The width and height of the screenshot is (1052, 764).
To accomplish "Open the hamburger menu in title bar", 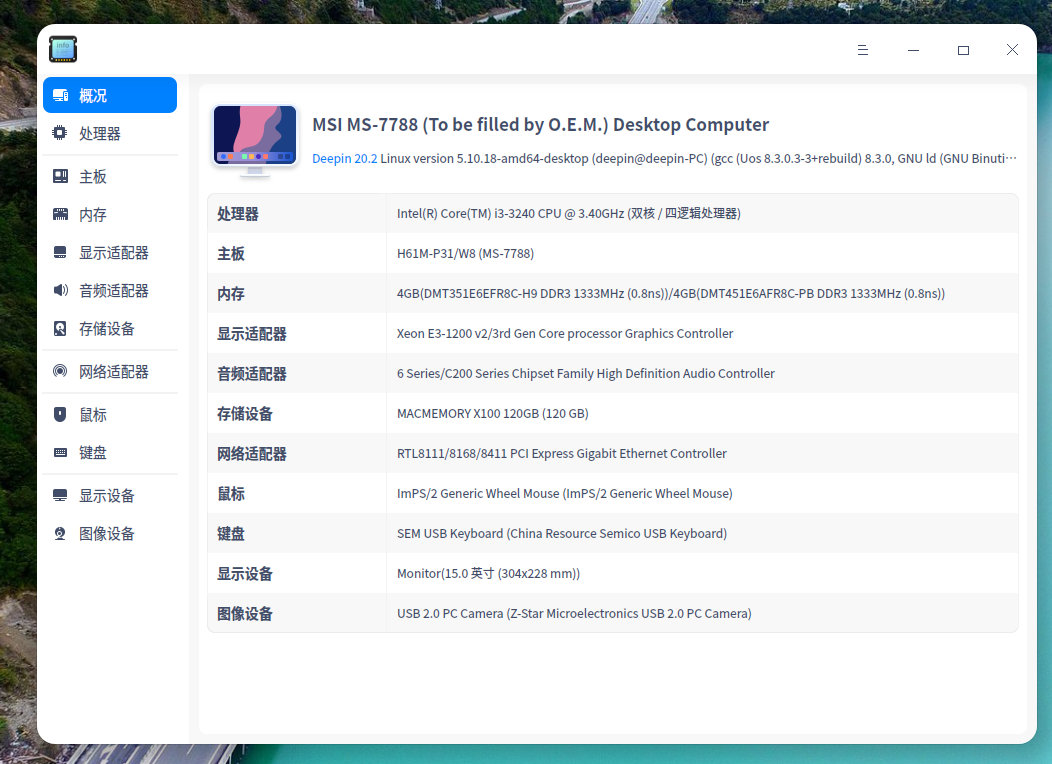I will 863,50.
